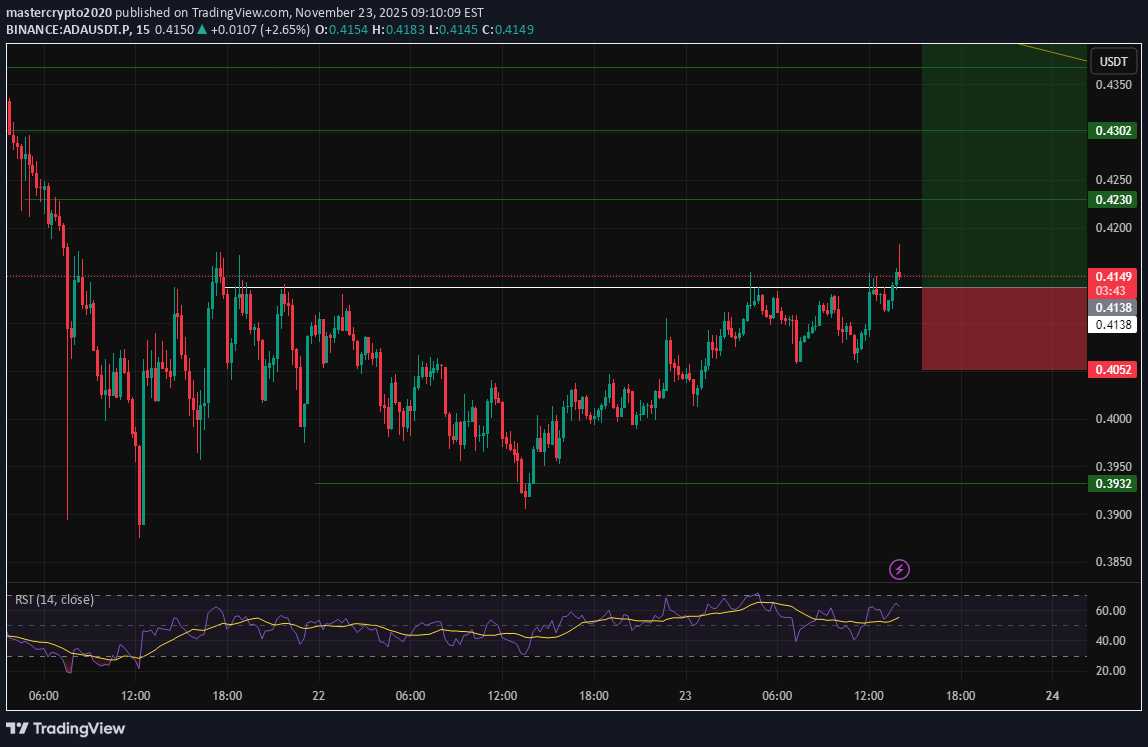Screen dimensions: 1148x747
Task: Click the 0.4302 green price label
Action: click(x=1113, y=131)
